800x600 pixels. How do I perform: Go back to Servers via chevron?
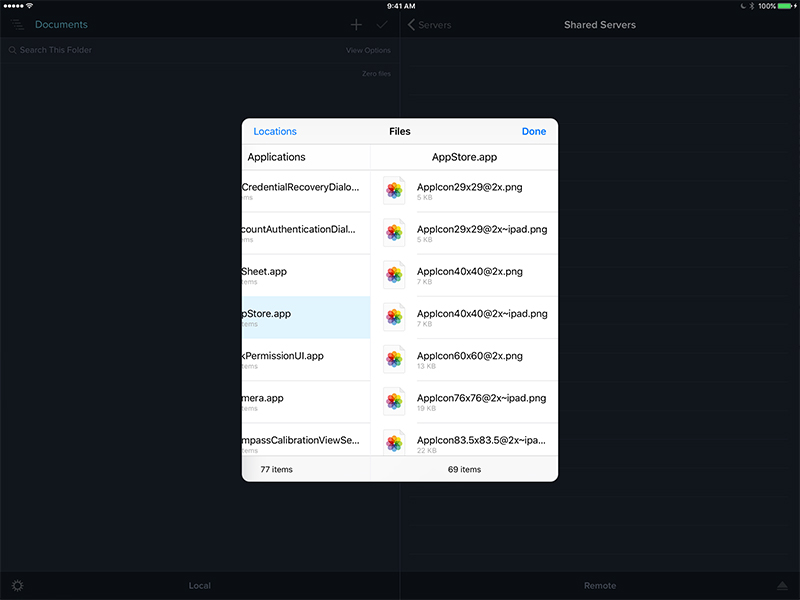[x=411, y=24]
